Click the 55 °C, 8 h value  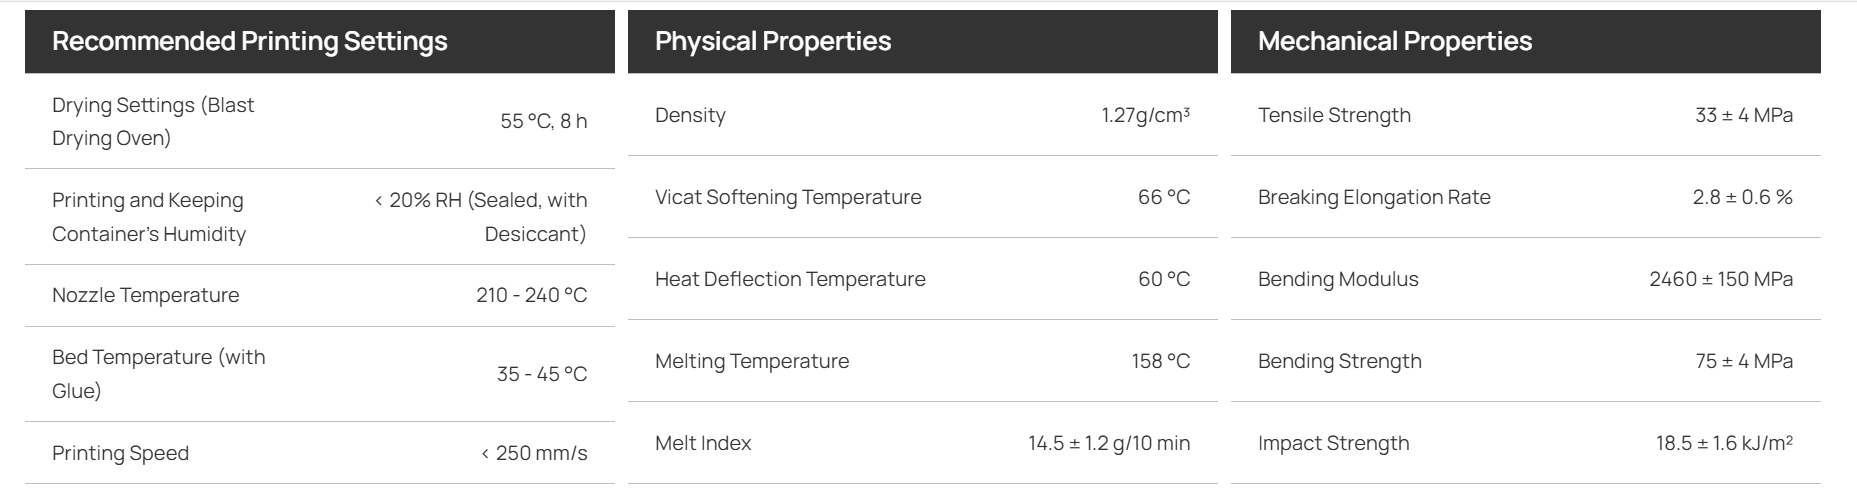point(544,121)
